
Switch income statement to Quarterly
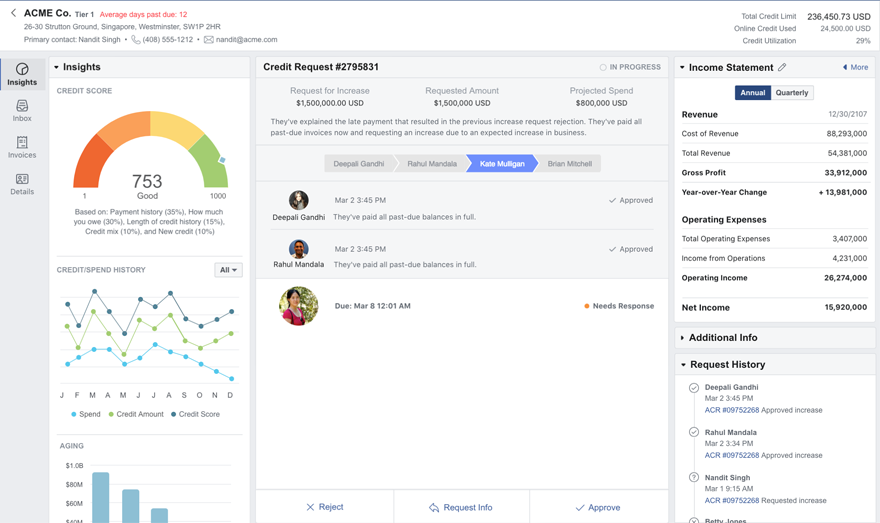[x=792, y=93]
